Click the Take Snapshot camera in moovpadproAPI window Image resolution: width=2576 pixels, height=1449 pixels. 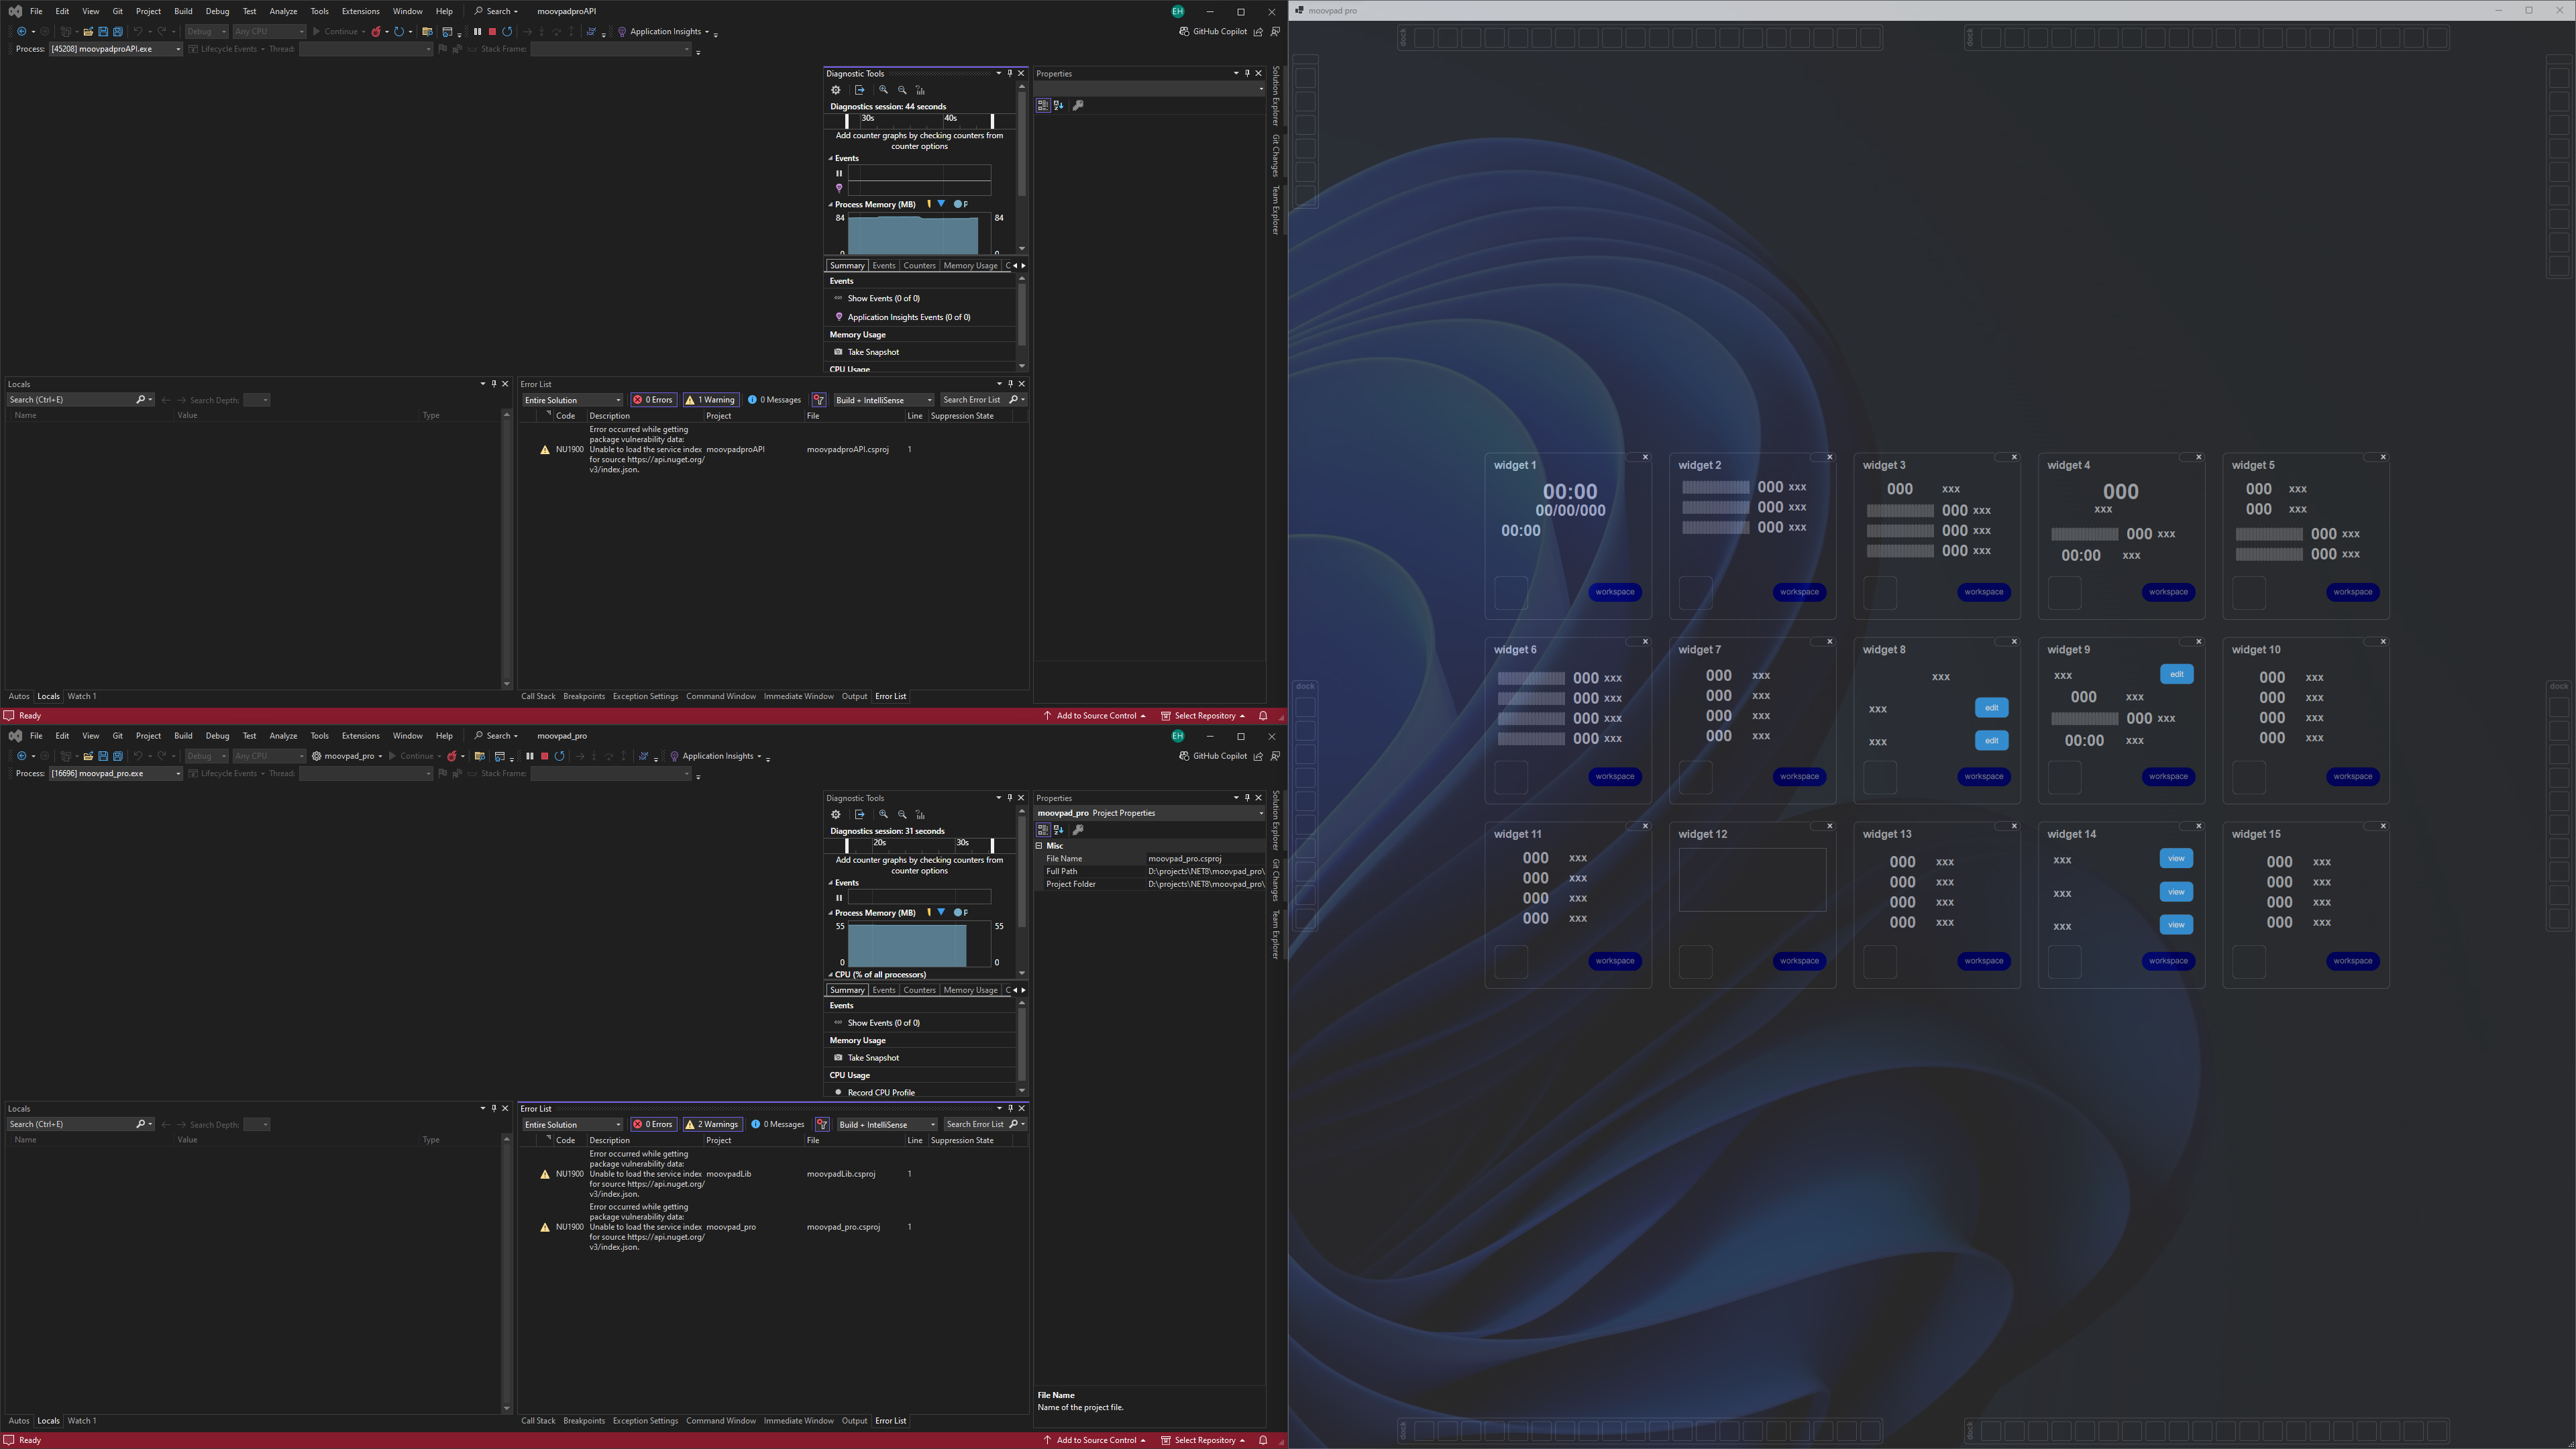838,352
